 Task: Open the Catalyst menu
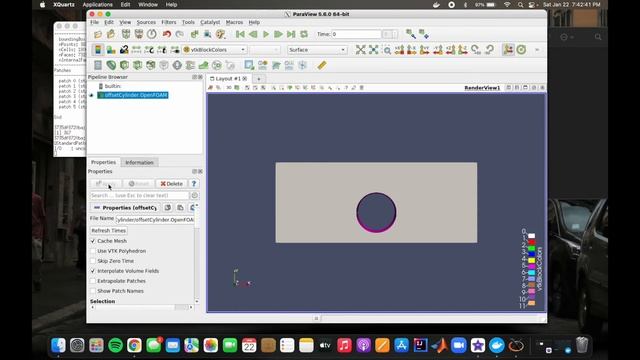point(210,22)
